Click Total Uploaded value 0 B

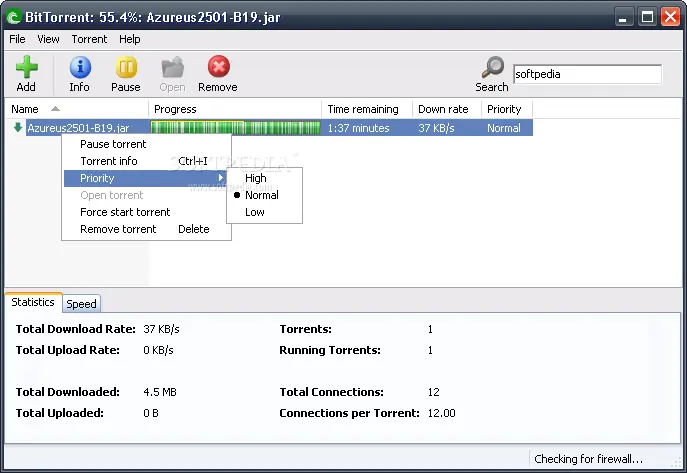pos(151,413)
